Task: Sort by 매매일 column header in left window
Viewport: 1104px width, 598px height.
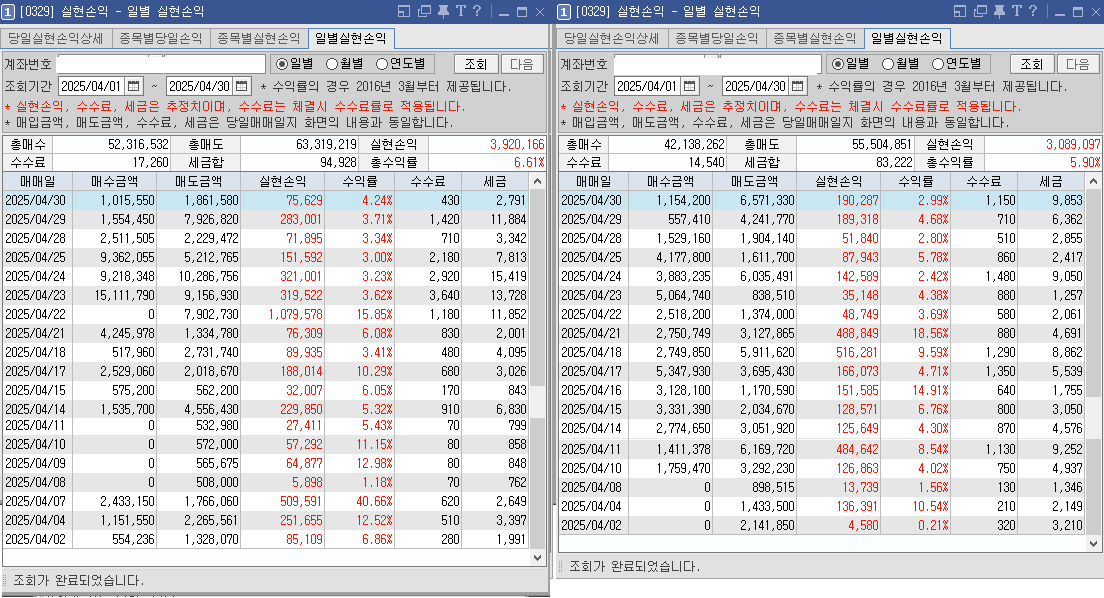Action: [x=37, y=182]
